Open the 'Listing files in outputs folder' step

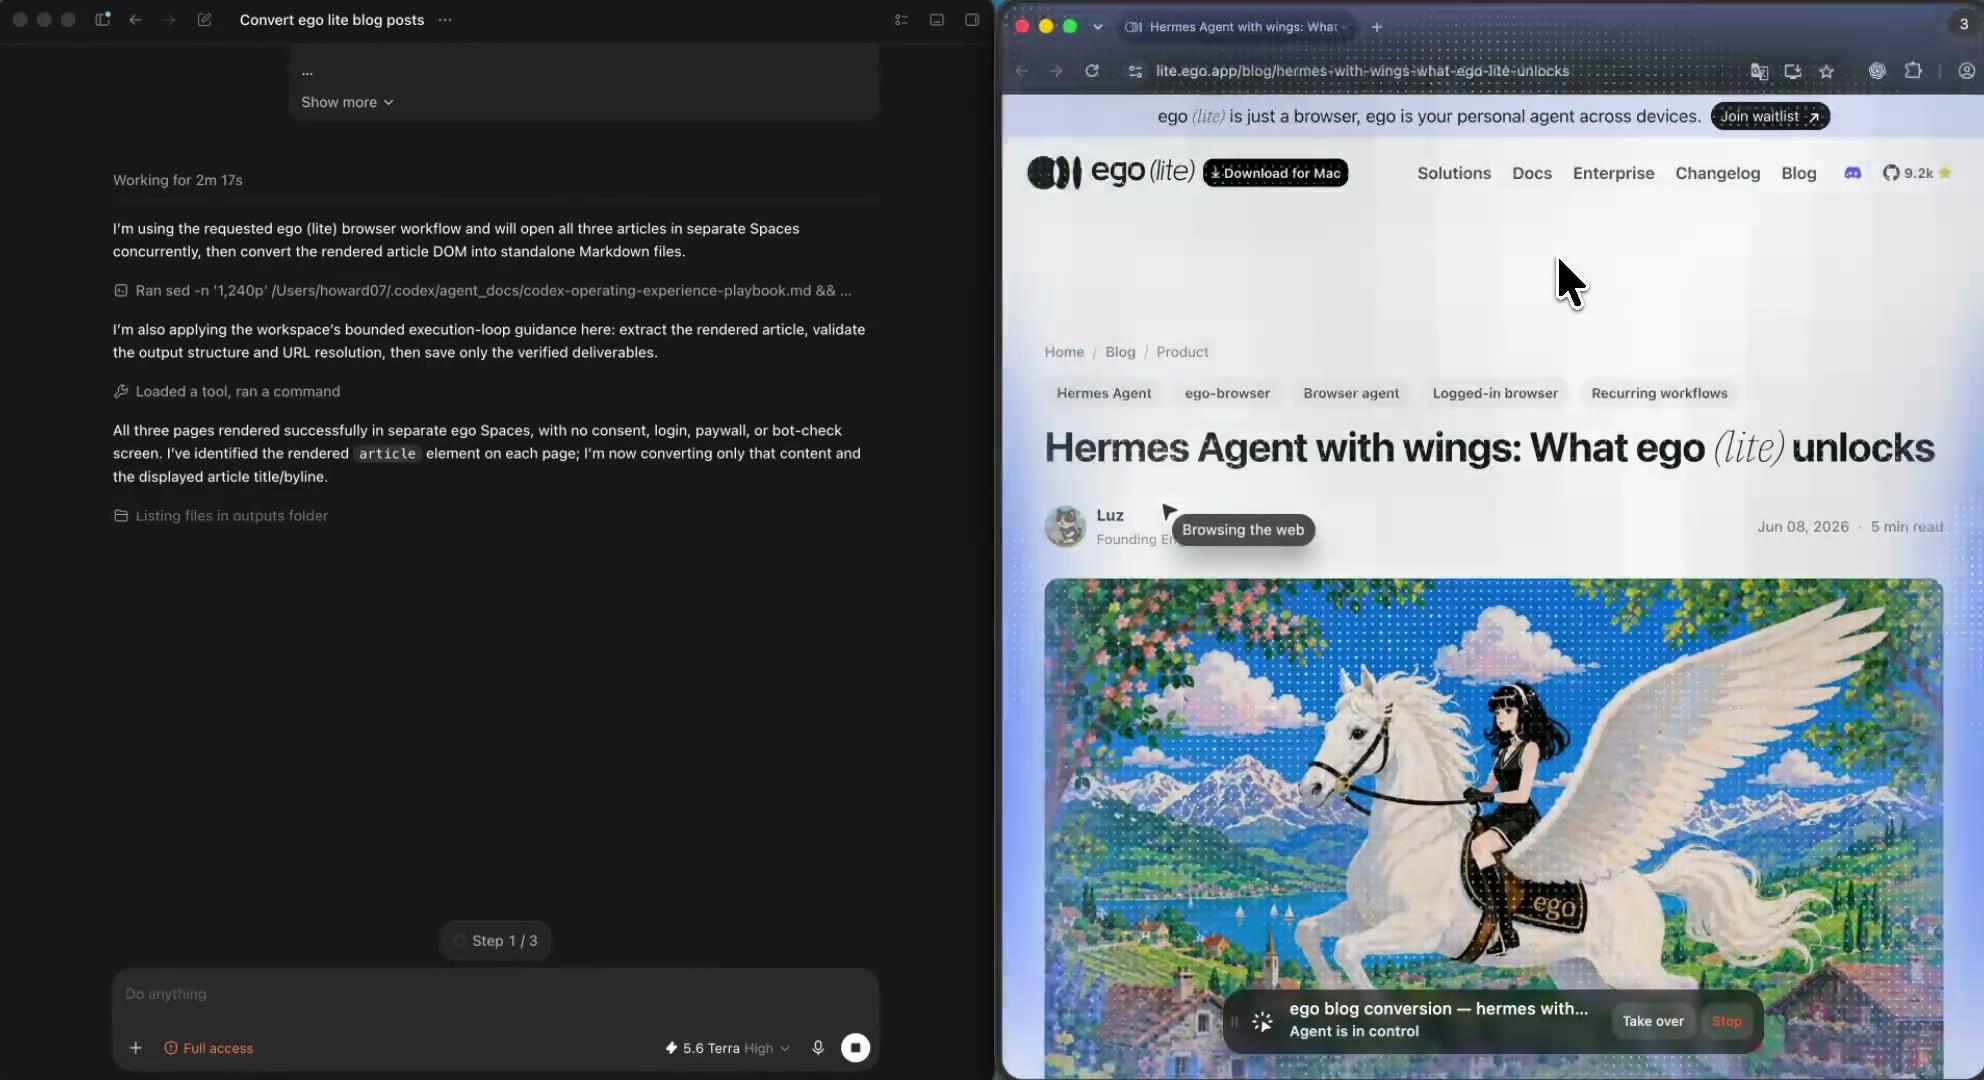[221, 516]
